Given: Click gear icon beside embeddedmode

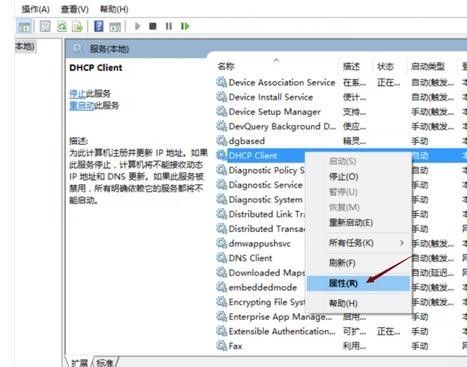Looking at the screenshot, I should coord(221,287).
